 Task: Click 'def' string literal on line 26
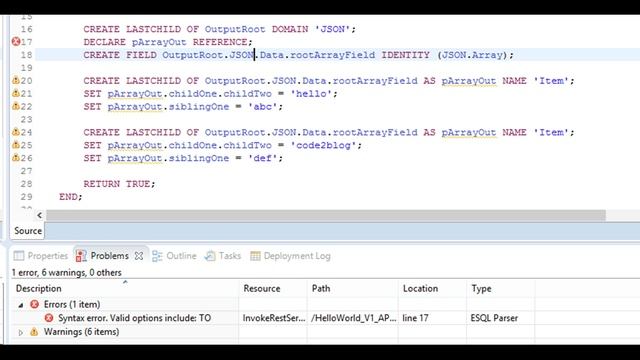(x=262, y=158)
